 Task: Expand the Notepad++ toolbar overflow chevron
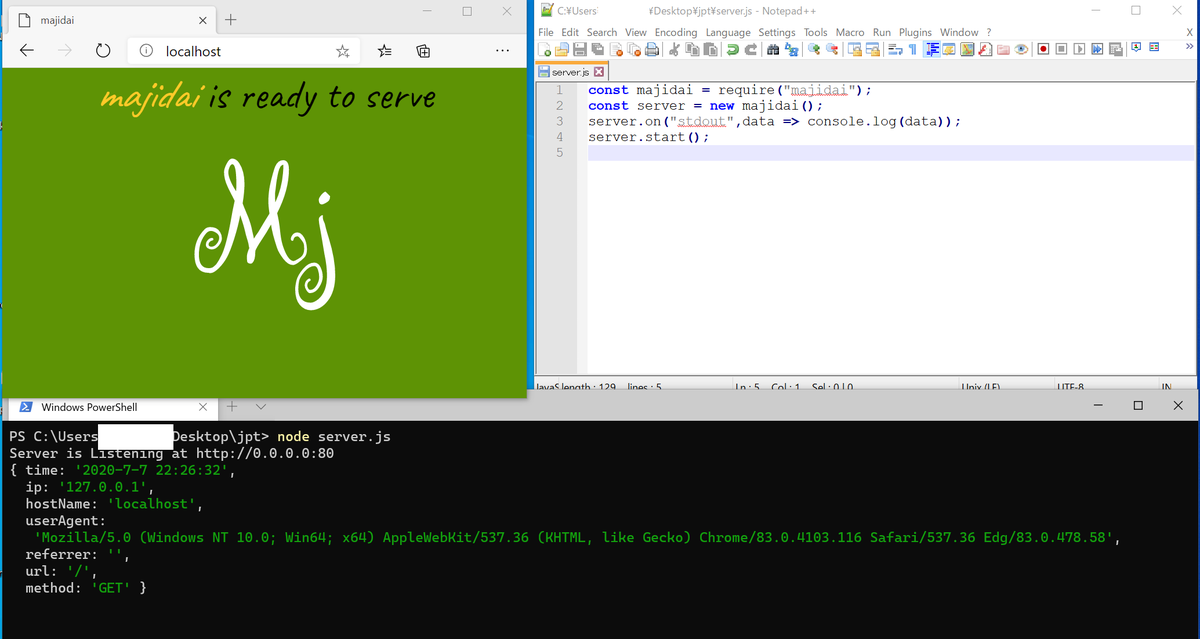[1189, 47]
